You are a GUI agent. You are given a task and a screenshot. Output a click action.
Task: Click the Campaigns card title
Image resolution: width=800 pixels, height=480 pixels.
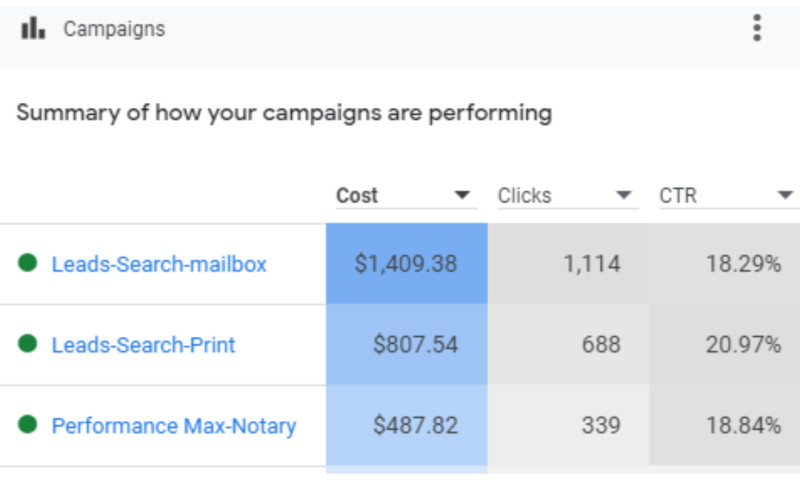[x=114, y=29]
